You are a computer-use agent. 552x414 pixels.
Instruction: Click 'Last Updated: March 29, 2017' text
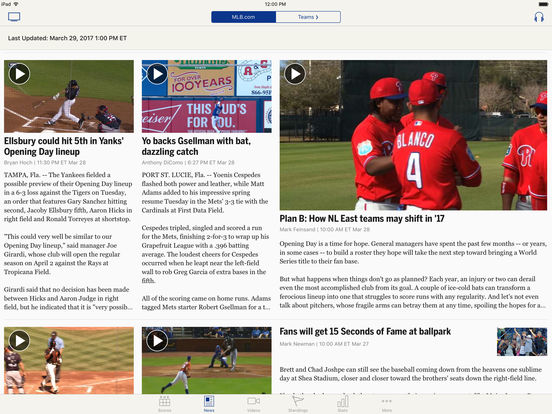coord(67,38)
